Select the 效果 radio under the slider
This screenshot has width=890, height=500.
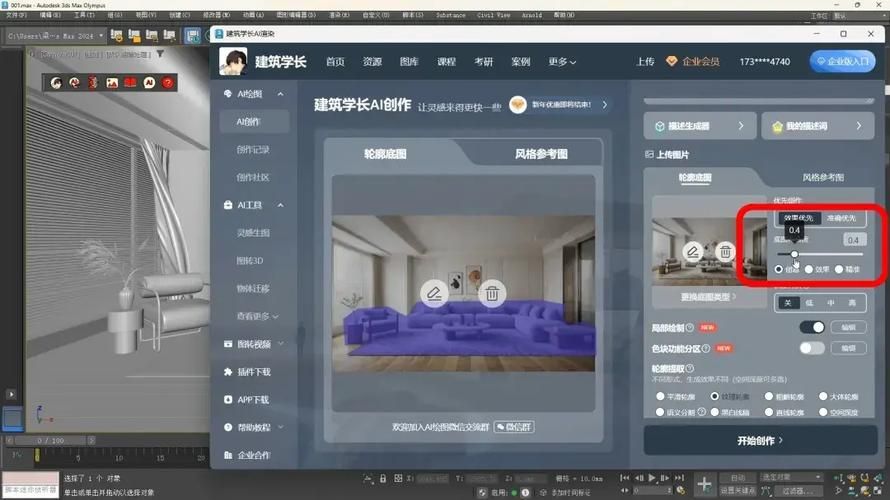pyautogui.click(x=809, y=269)
